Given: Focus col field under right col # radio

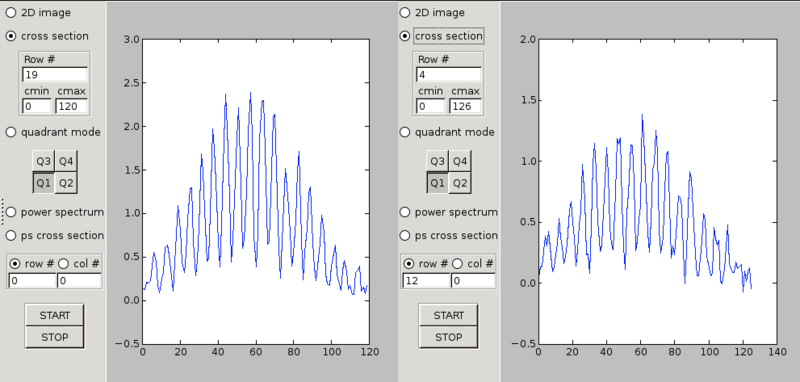Looking at the screenshot, I should pyautogui.click(x=473, y=281).
